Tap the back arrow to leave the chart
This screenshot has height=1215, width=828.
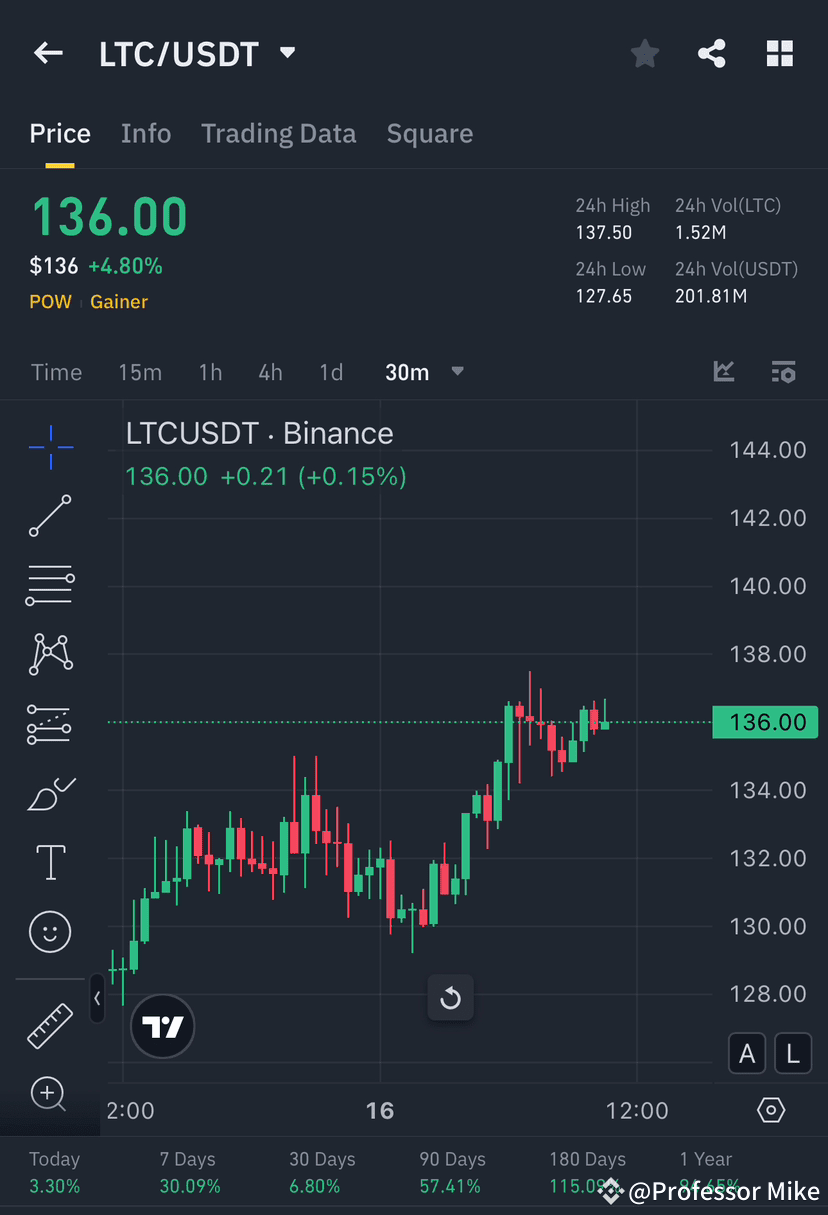pyautogui.click(x=48, y=53)
